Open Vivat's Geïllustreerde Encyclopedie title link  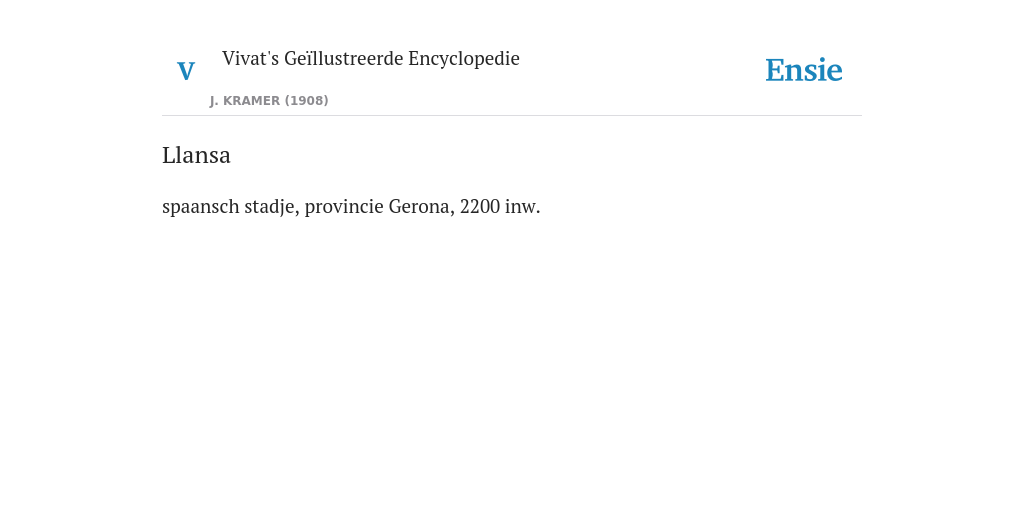[x=371, y=59]
